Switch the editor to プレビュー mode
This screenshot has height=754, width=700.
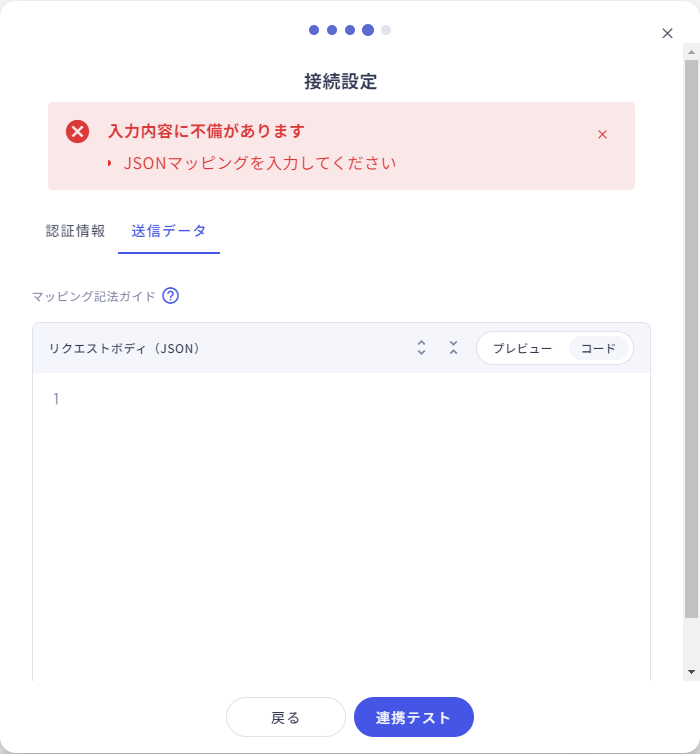coord(522,348)
